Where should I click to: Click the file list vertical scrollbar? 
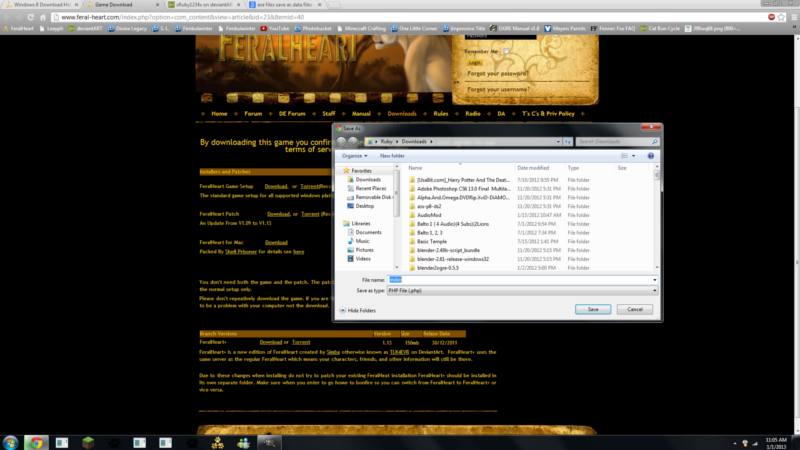pyautogui.click(x=657, y=216)
